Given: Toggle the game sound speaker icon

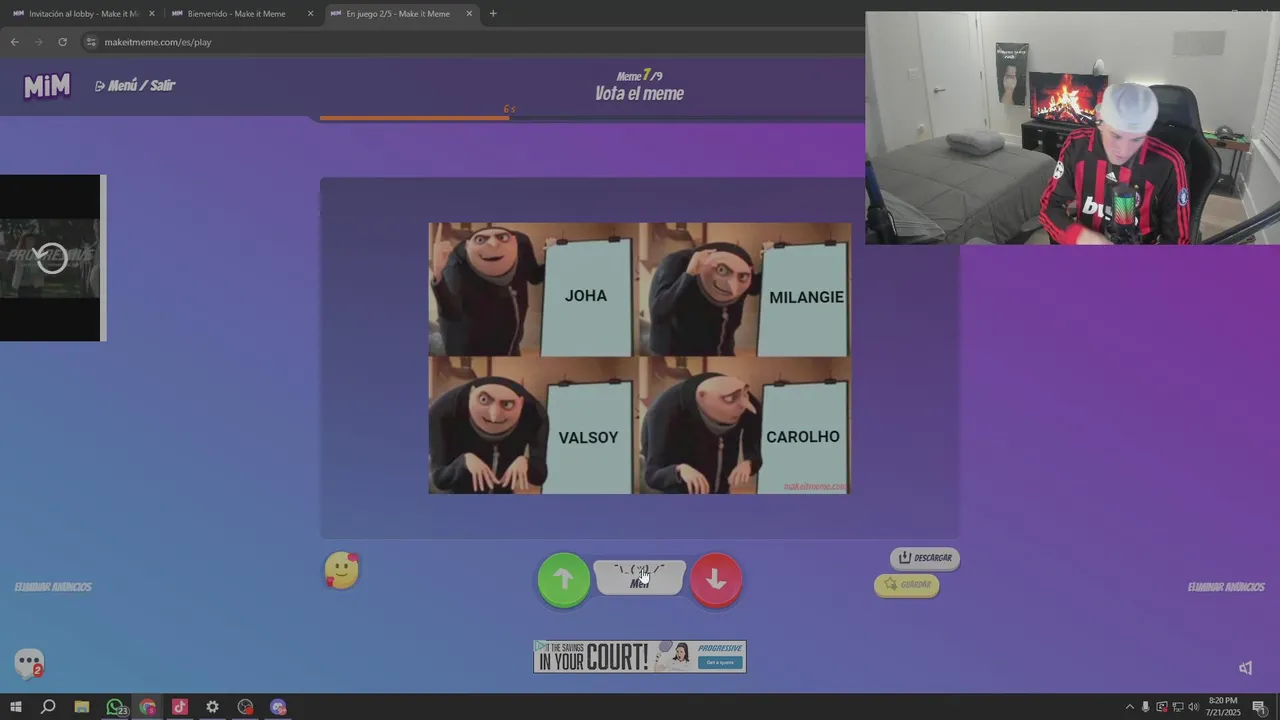Looking at the screenshot, I should 1245,668.
